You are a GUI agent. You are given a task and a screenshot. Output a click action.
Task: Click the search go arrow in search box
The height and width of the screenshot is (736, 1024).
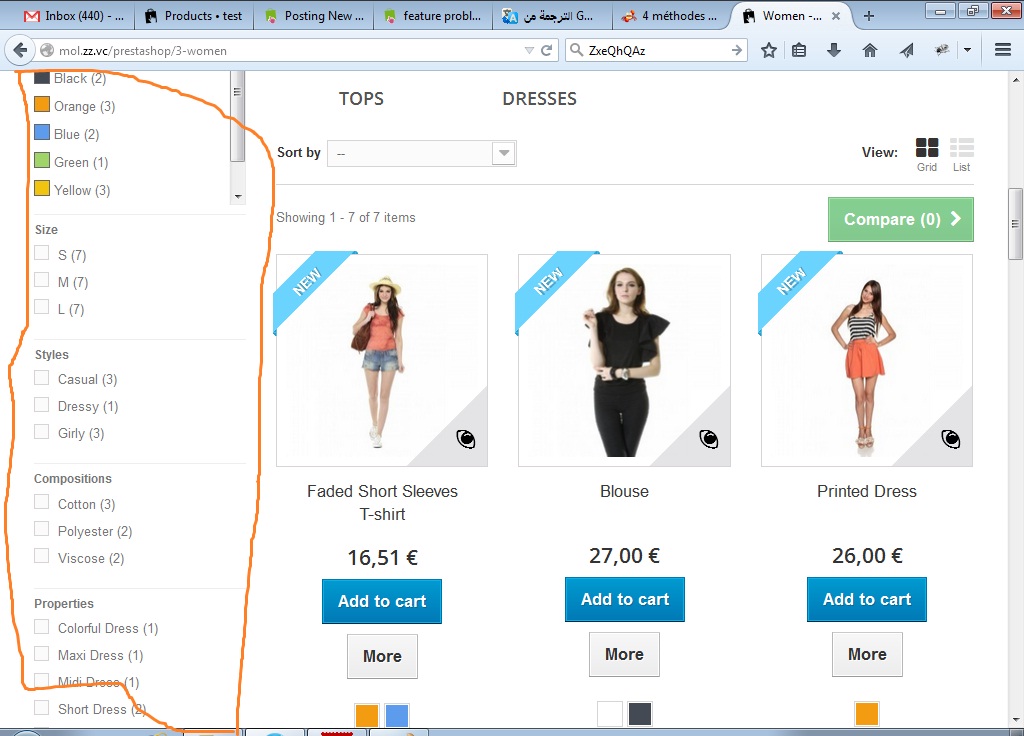click(x=737, y=50)
